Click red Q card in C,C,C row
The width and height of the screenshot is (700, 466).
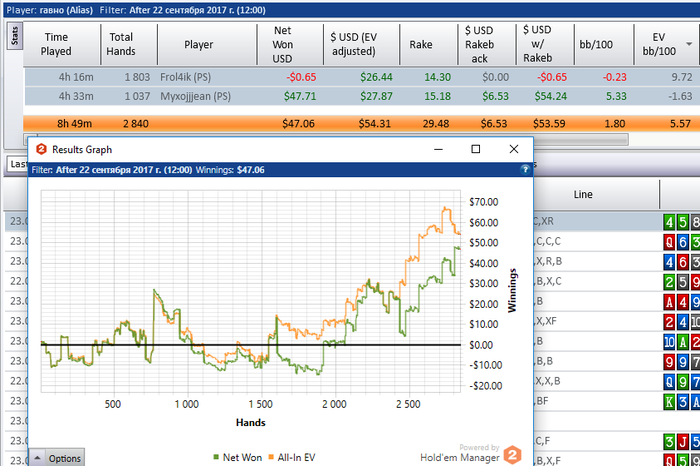[x=669, y=242]
